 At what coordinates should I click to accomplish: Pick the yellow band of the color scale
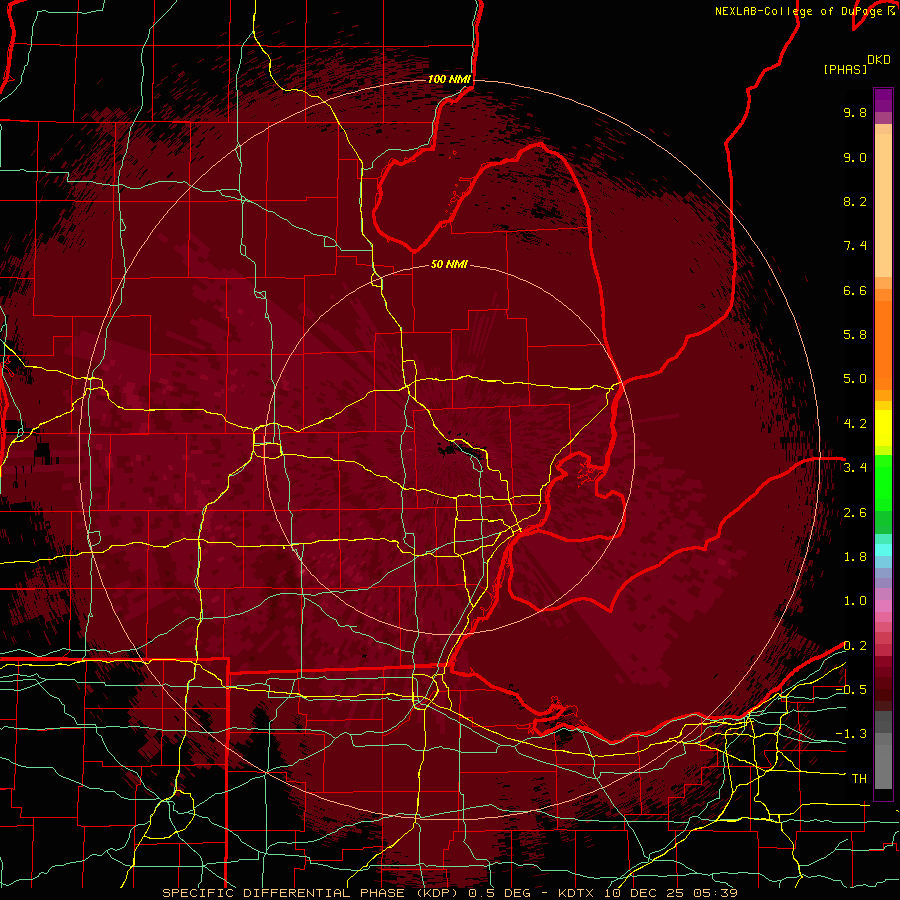click(x=883, y=428)
